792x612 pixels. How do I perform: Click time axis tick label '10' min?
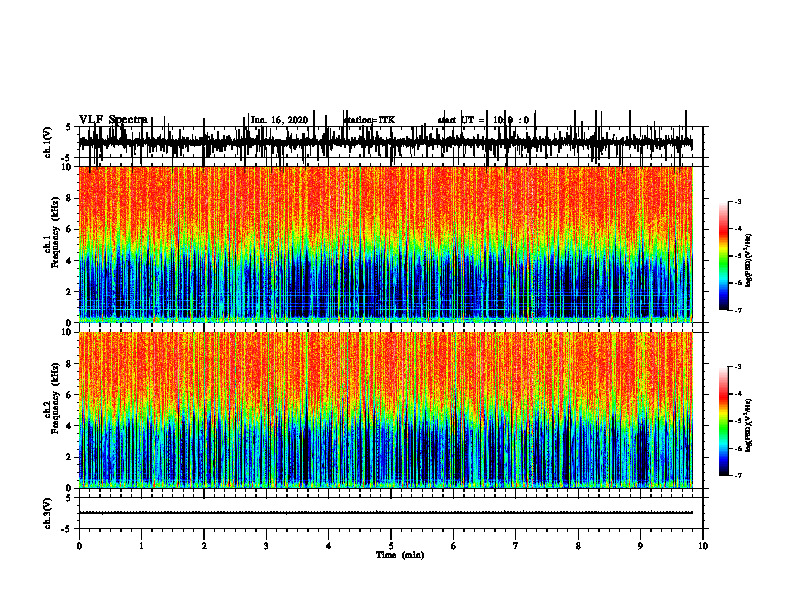[703, 546]
